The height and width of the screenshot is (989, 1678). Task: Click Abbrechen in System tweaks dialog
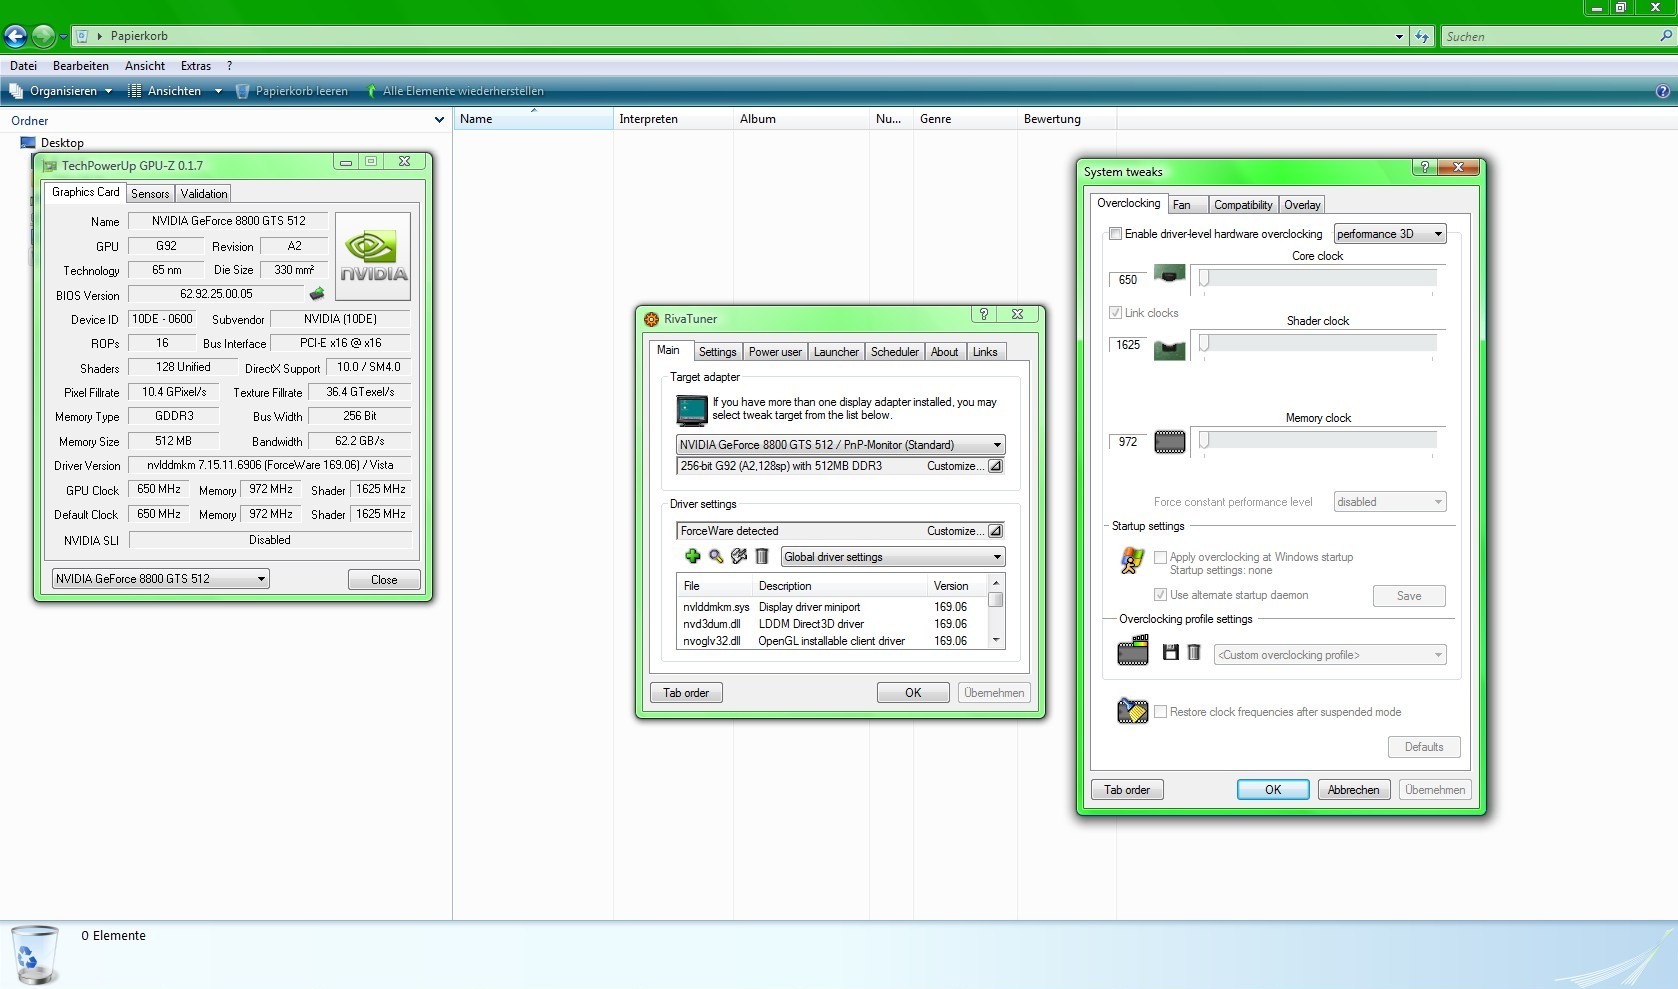tap(1353, 790)
